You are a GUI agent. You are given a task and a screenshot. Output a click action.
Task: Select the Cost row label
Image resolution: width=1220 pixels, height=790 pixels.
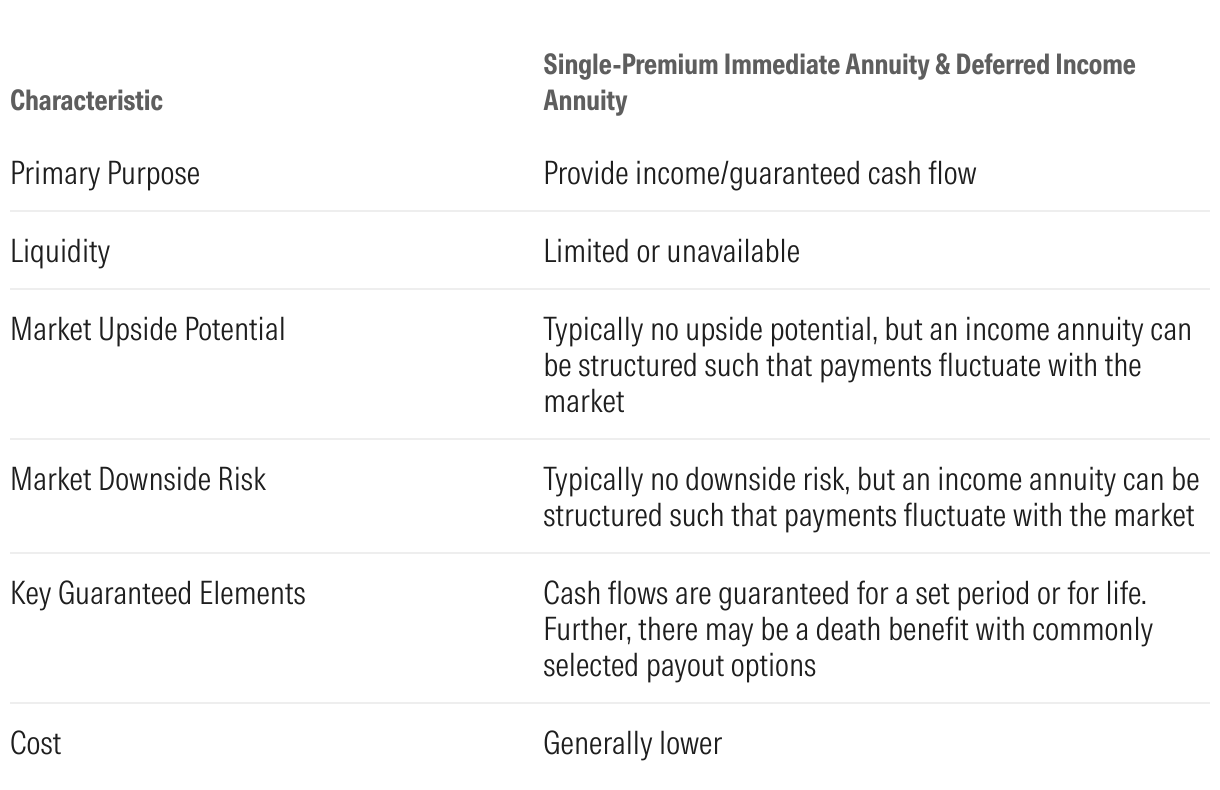pos(36,743)
